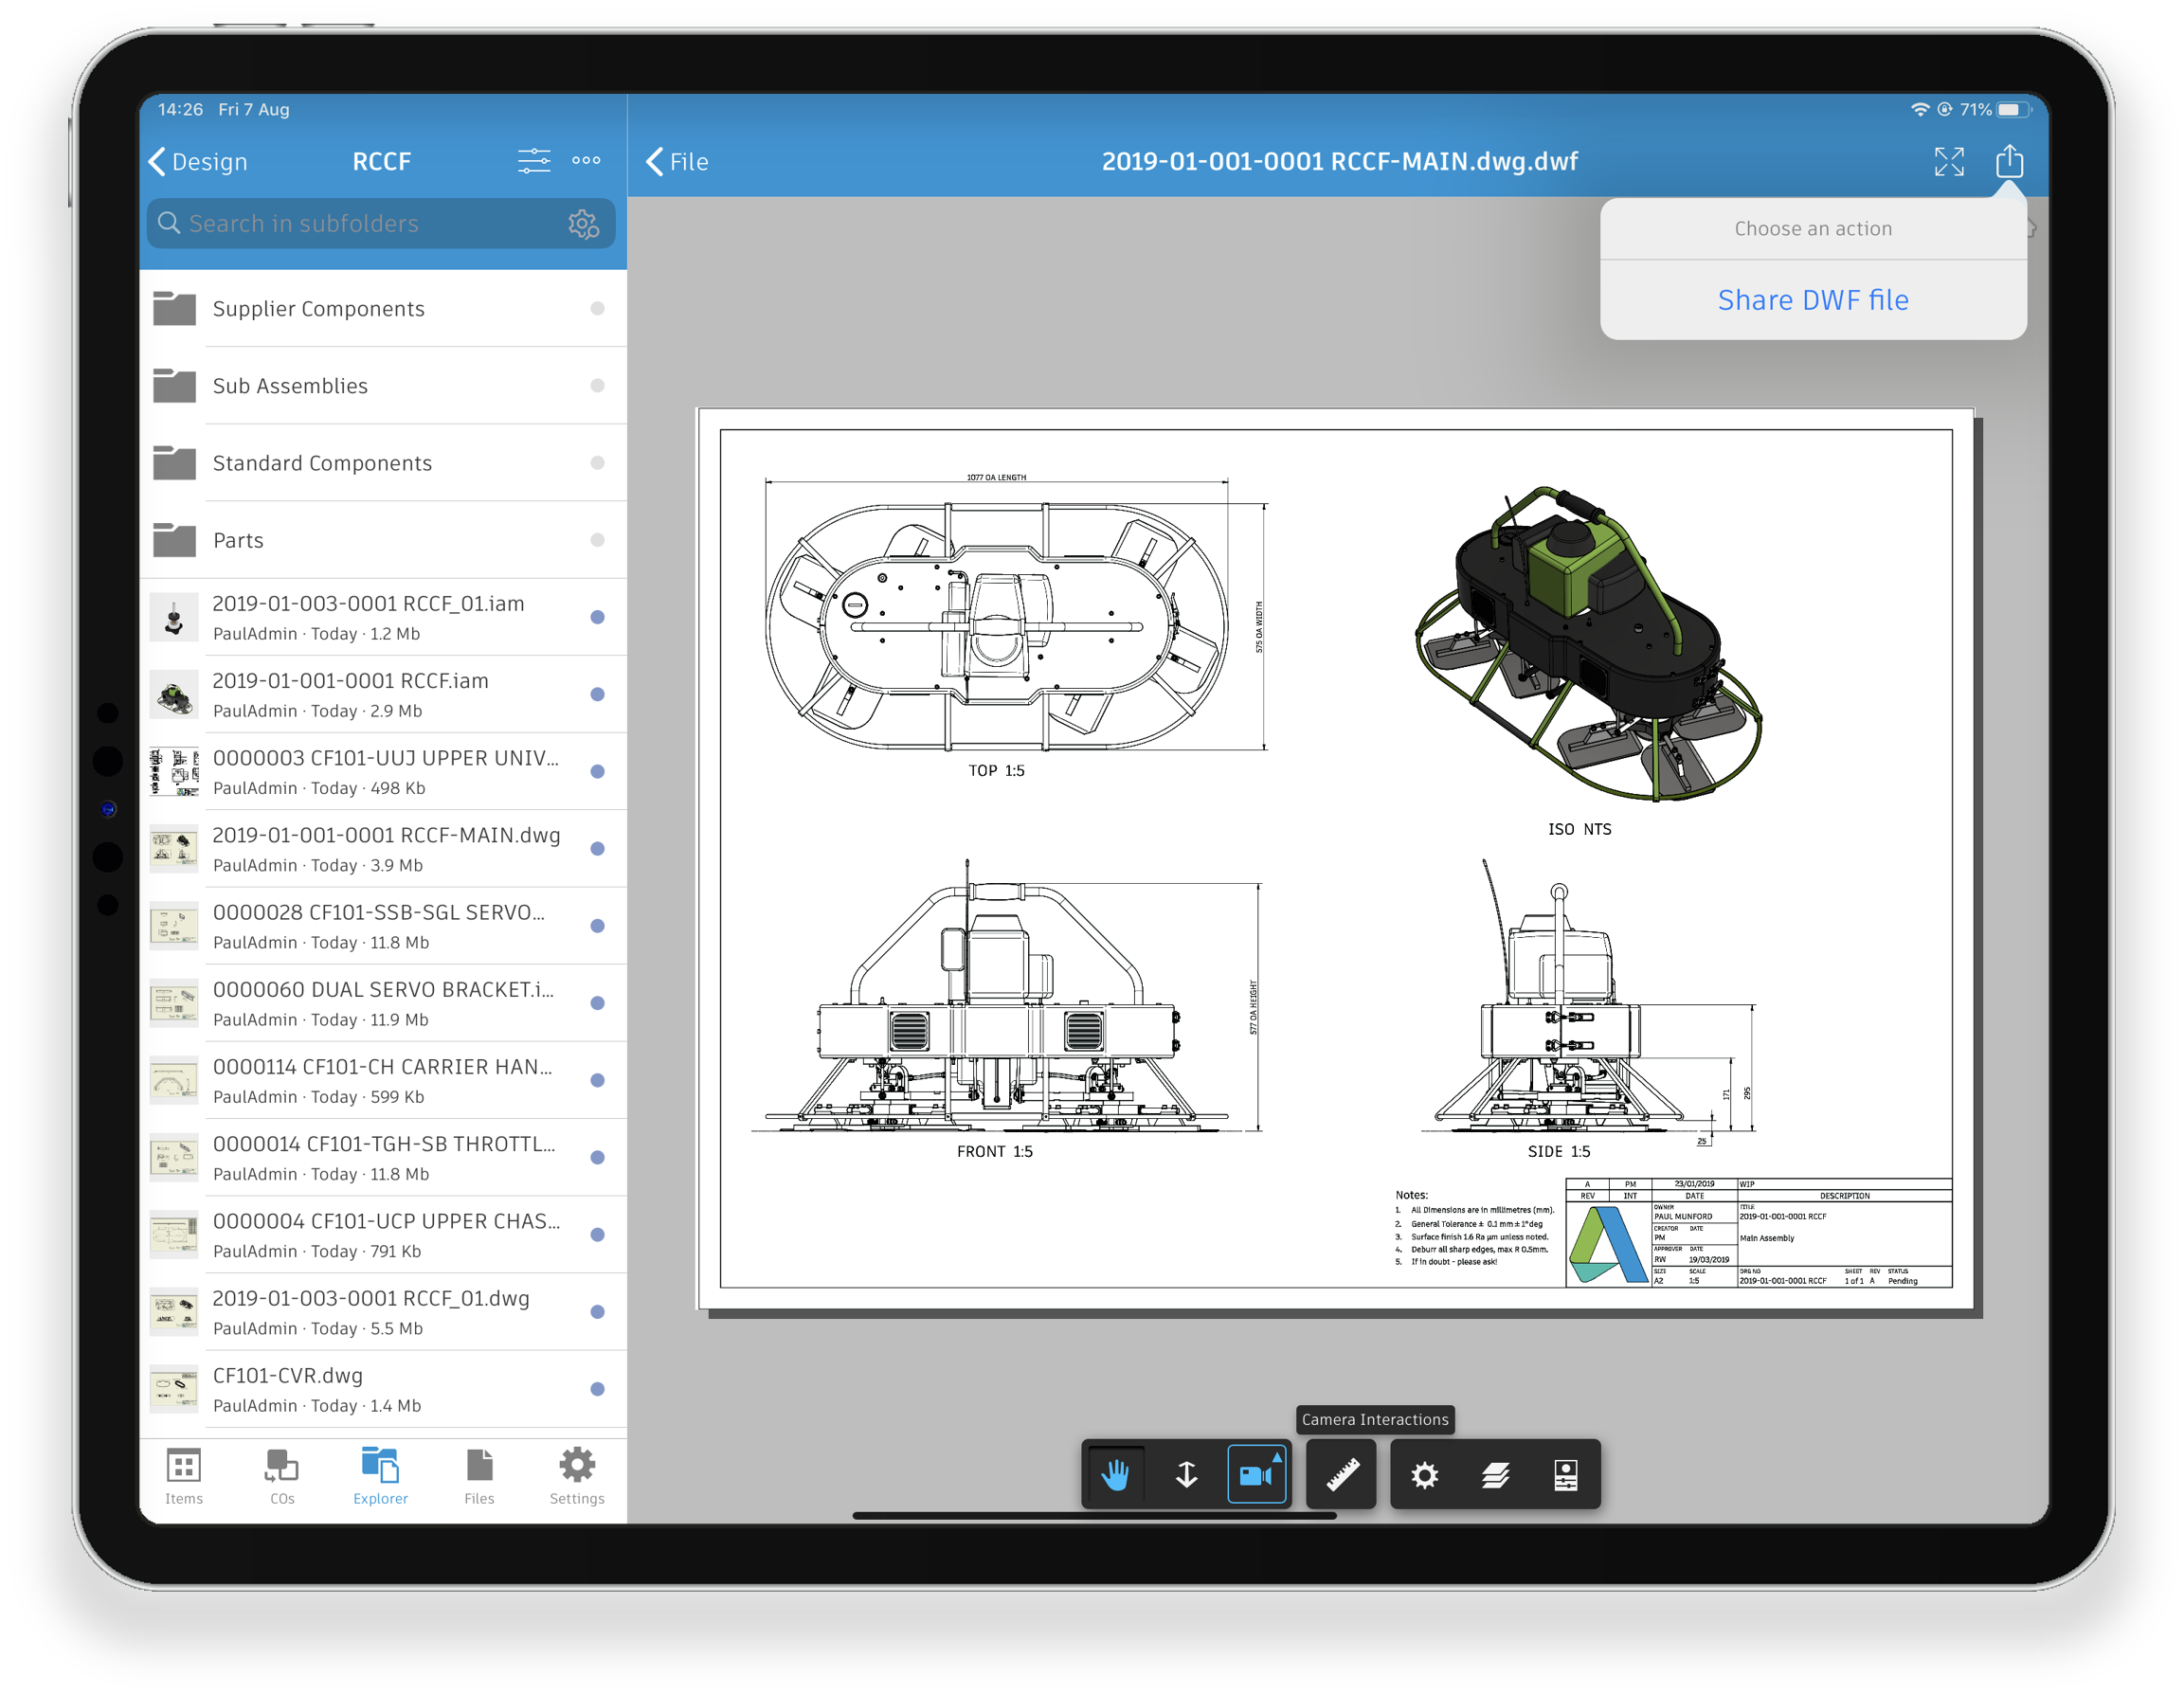Open search settings gear beside search field
This screenshot has height=1695, width=2184.
tap(583, 223)
